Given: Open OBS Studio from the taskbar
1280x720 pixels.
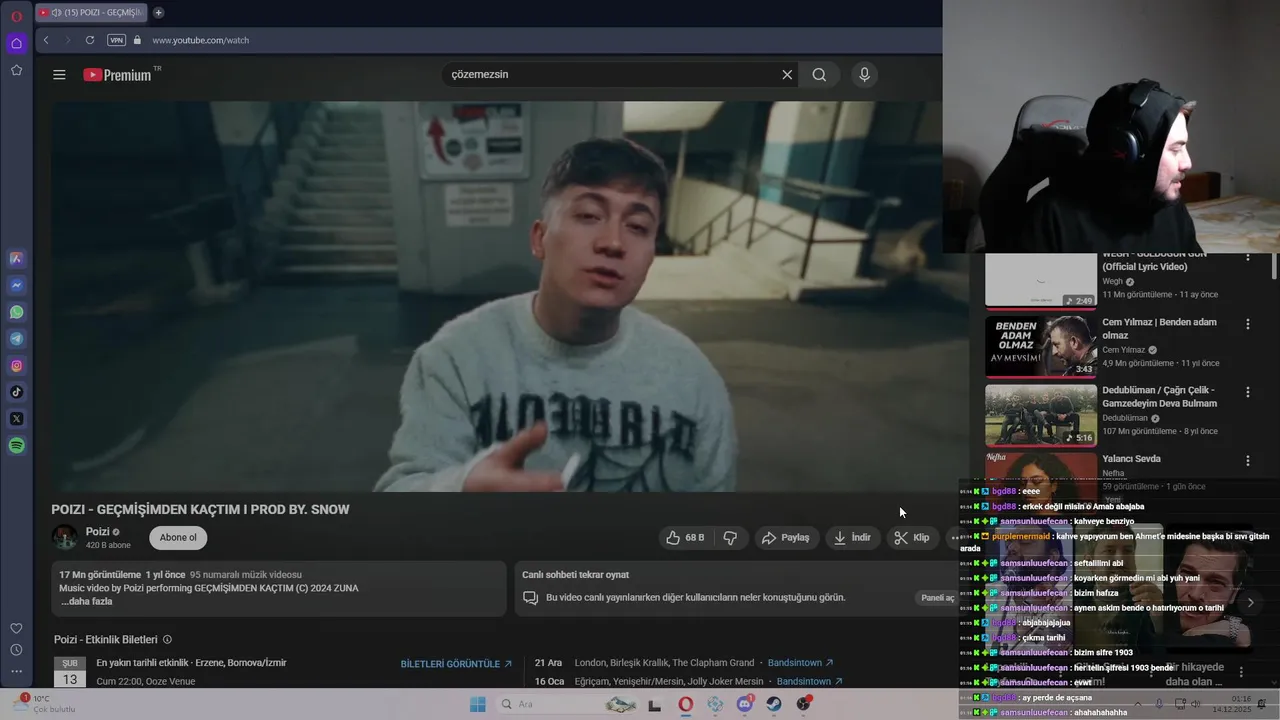Looking at the screenshot, I should (x=804, y=704).
